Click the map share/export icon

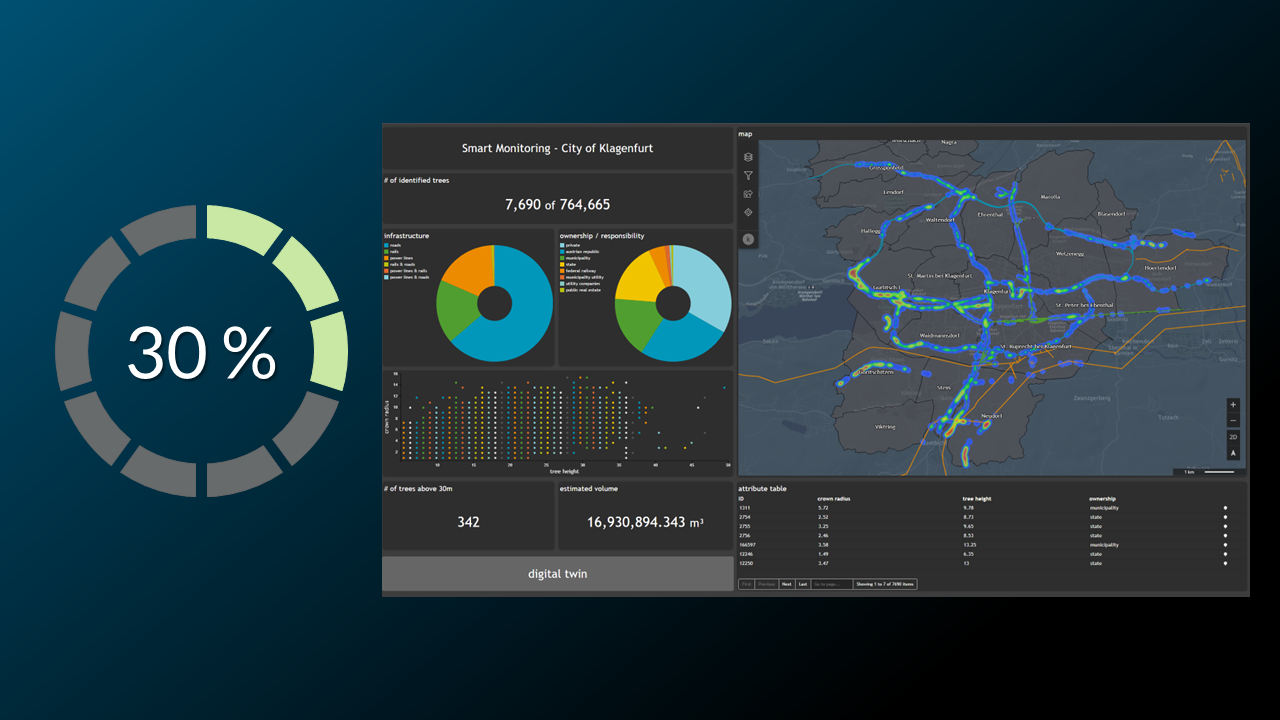point(748,194)
